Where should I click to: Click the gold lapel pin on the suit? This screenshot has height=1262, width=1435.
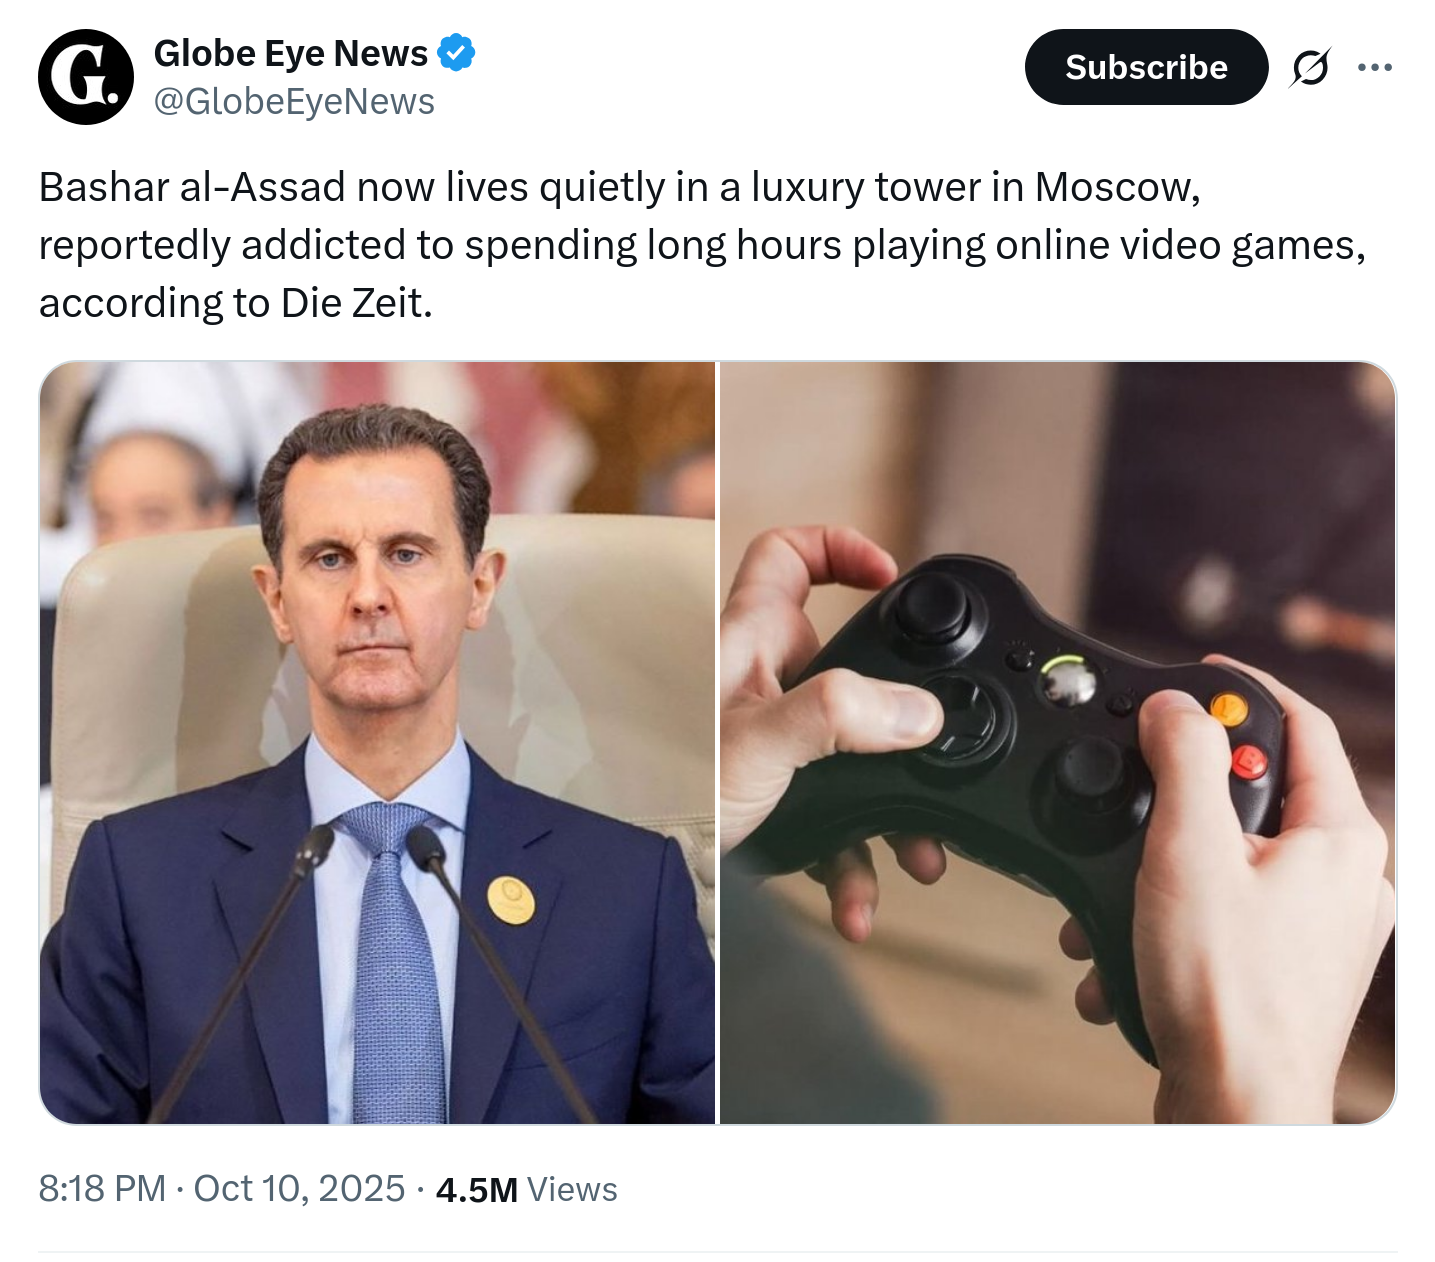510,899
